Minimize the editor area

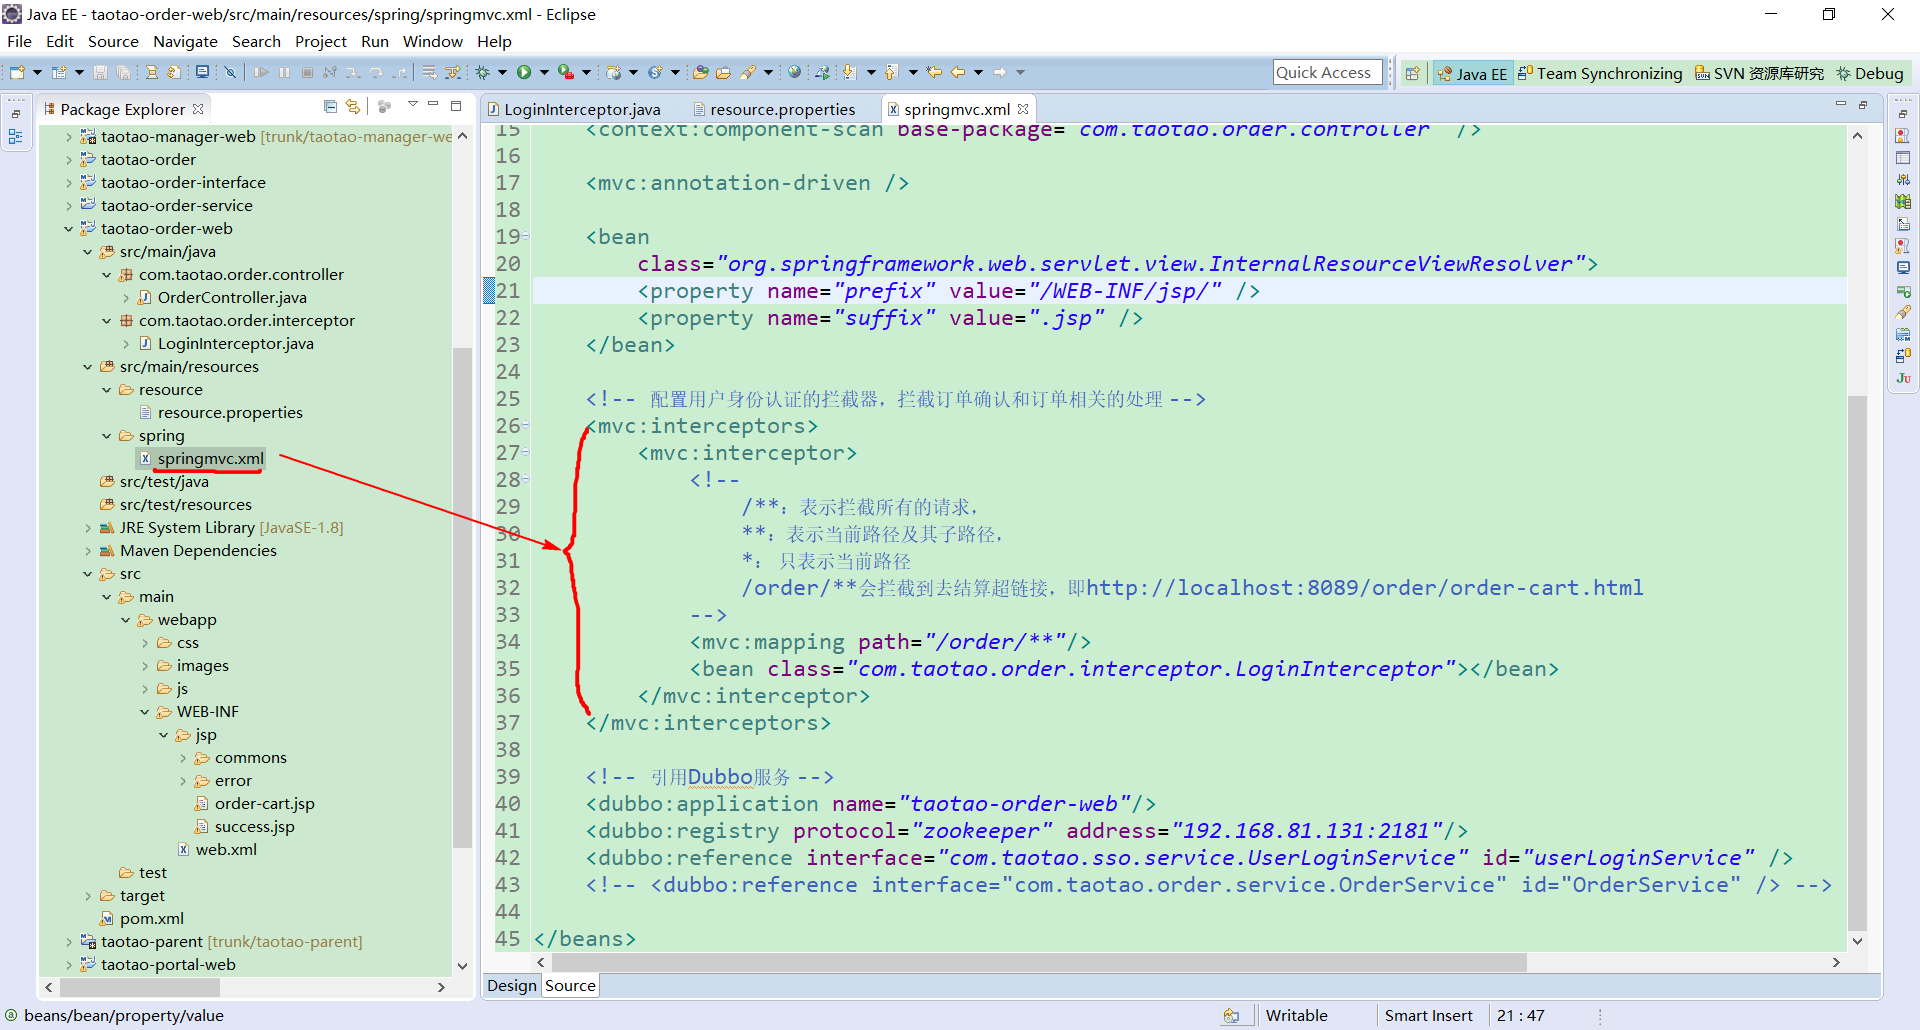1840,105
